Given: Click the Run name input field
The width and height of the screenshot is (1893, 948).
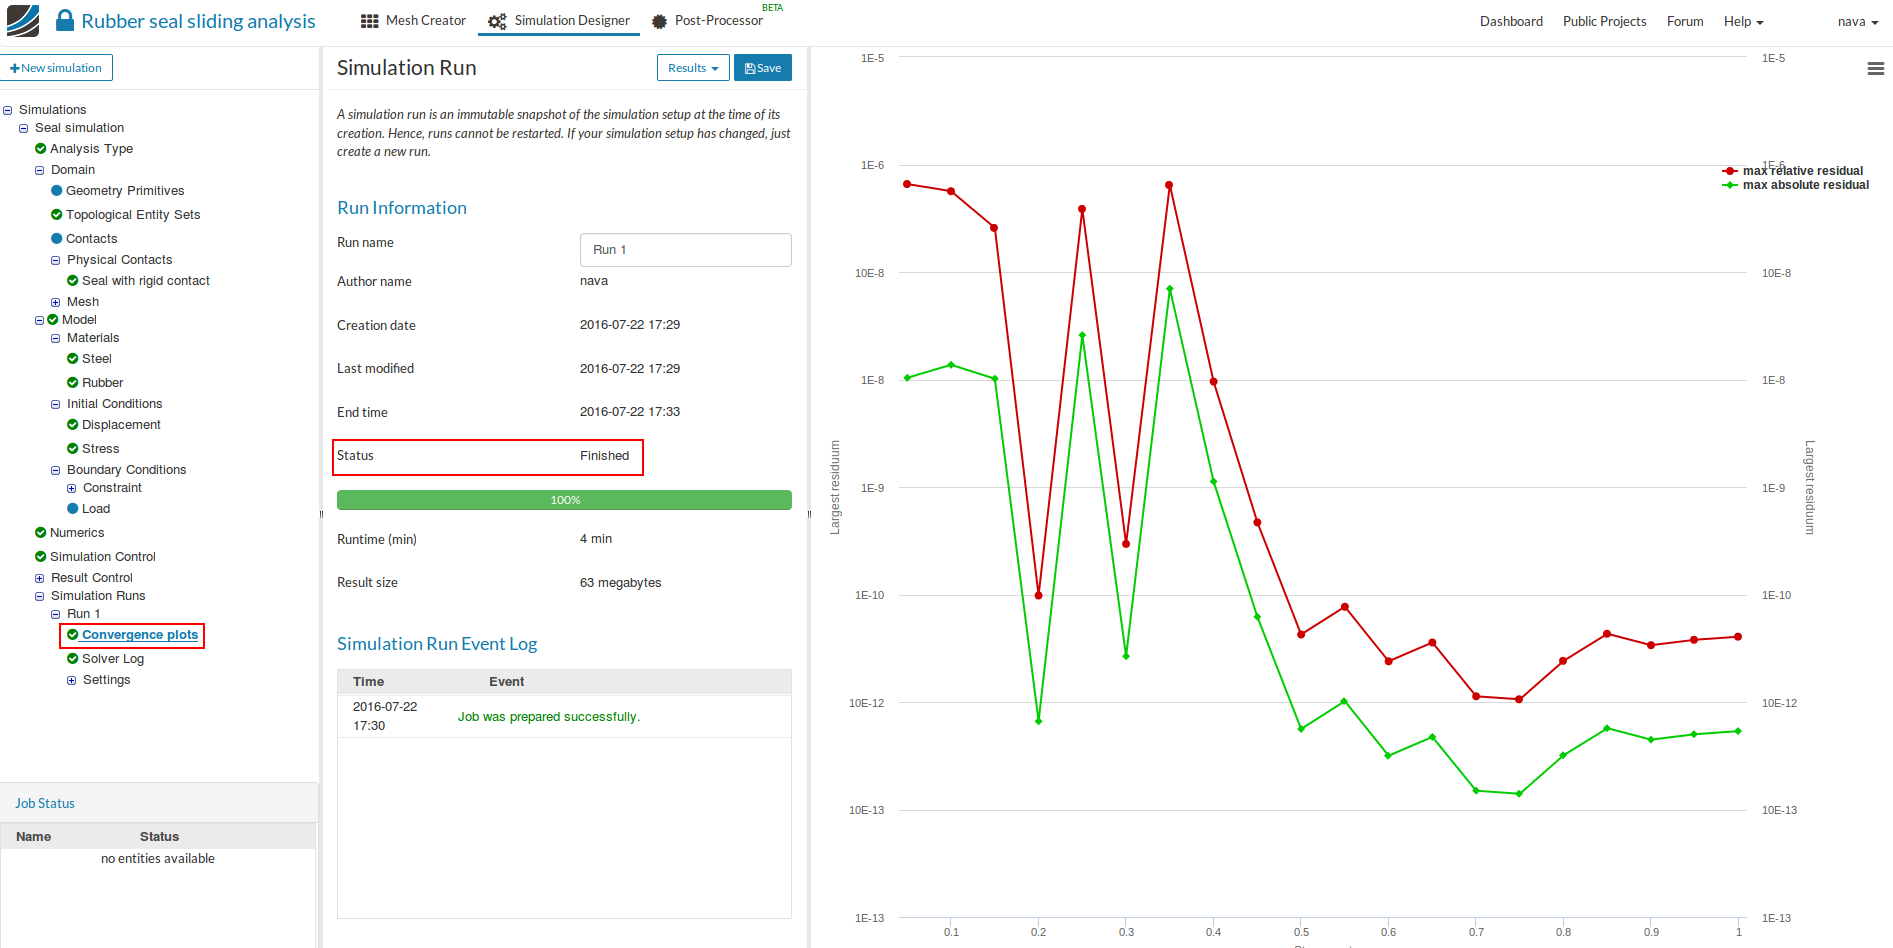Looking at the screenshot, I should [685, 250].
